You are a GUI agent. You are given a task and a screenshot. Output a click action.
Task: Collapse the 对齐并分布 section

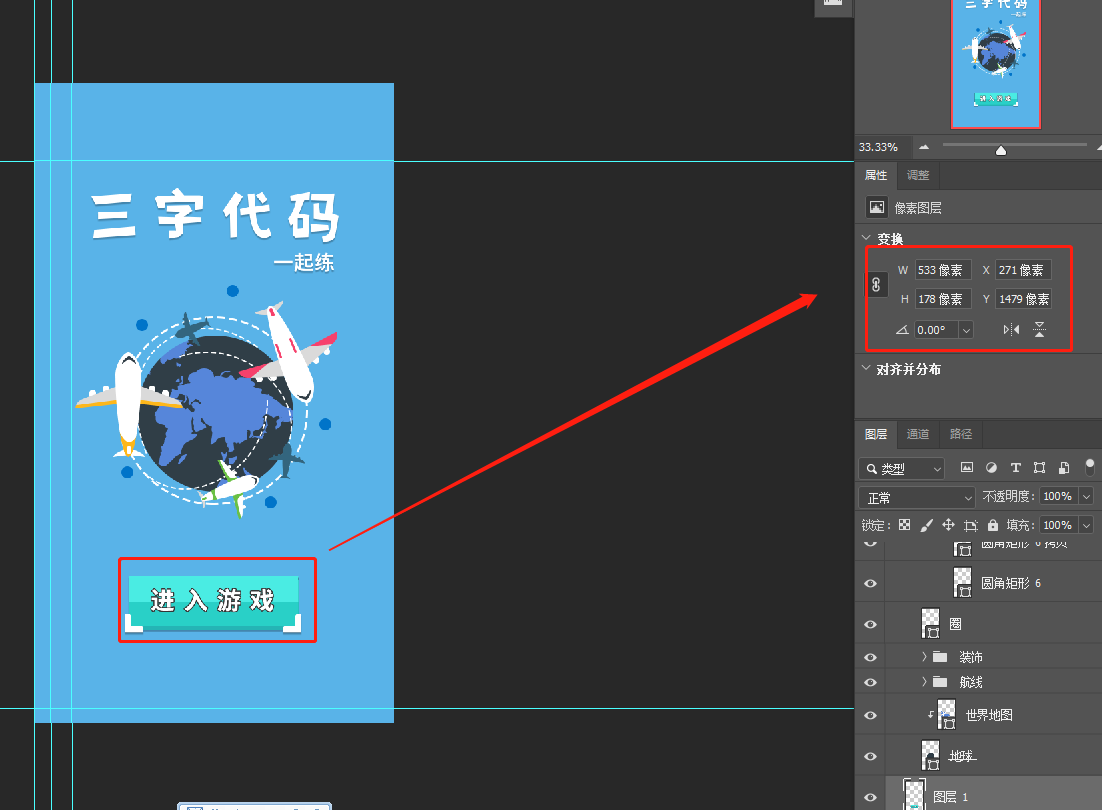(866, 367)
